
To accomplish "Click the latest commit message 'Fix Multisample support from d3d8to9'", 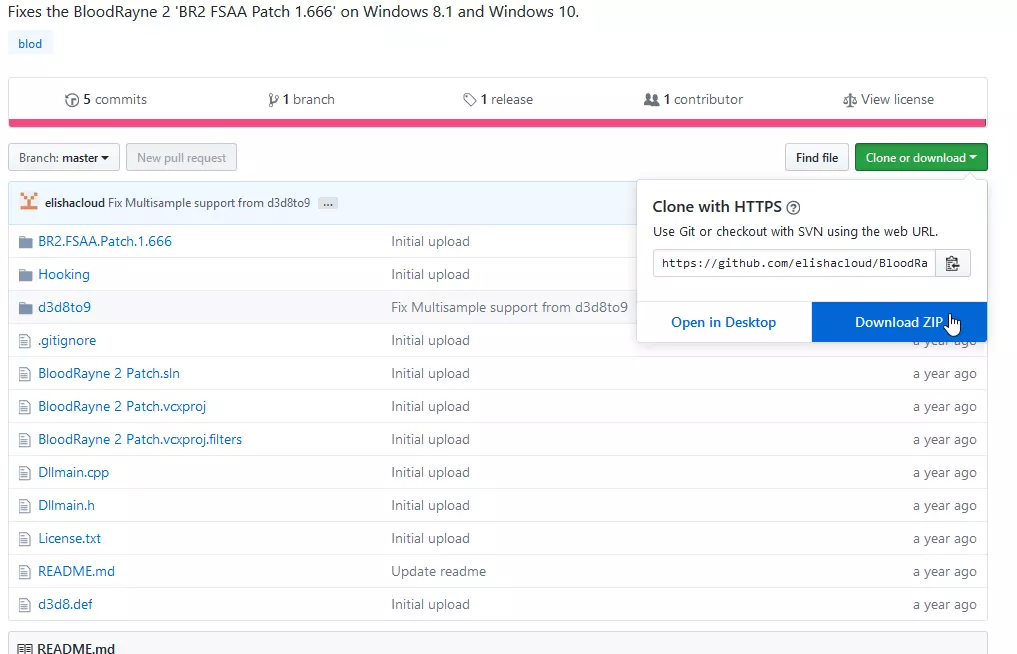I will [x=209, y=203].
